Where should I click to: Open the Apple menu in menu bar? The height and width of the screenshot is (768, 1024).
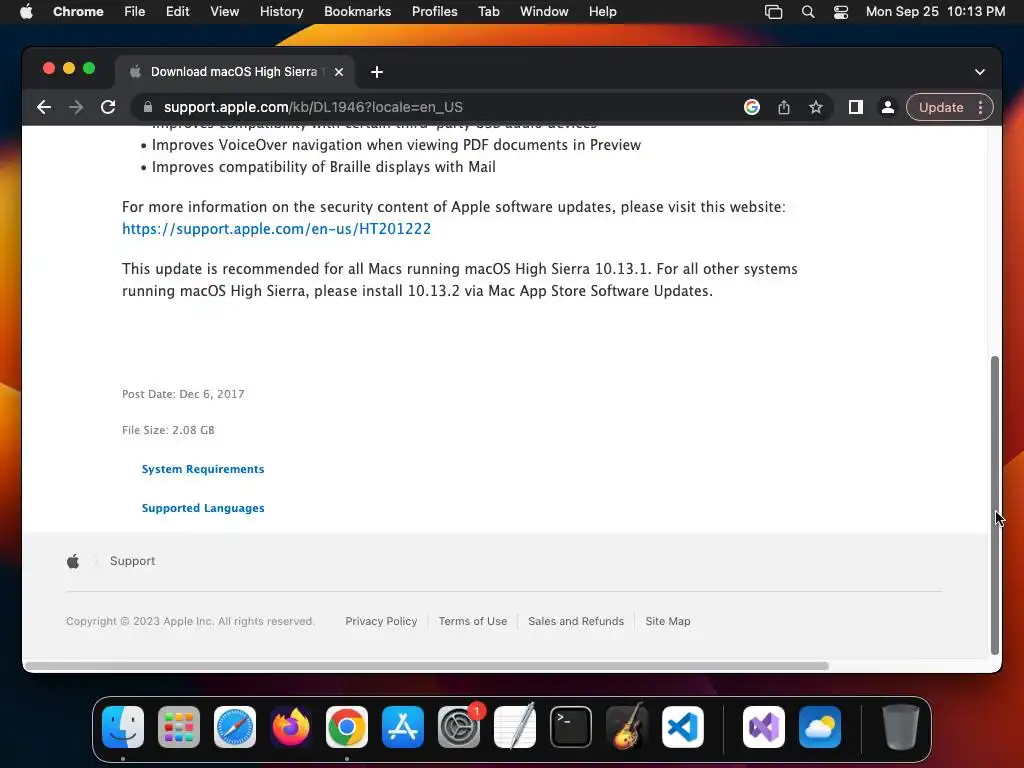pos(26,12)
